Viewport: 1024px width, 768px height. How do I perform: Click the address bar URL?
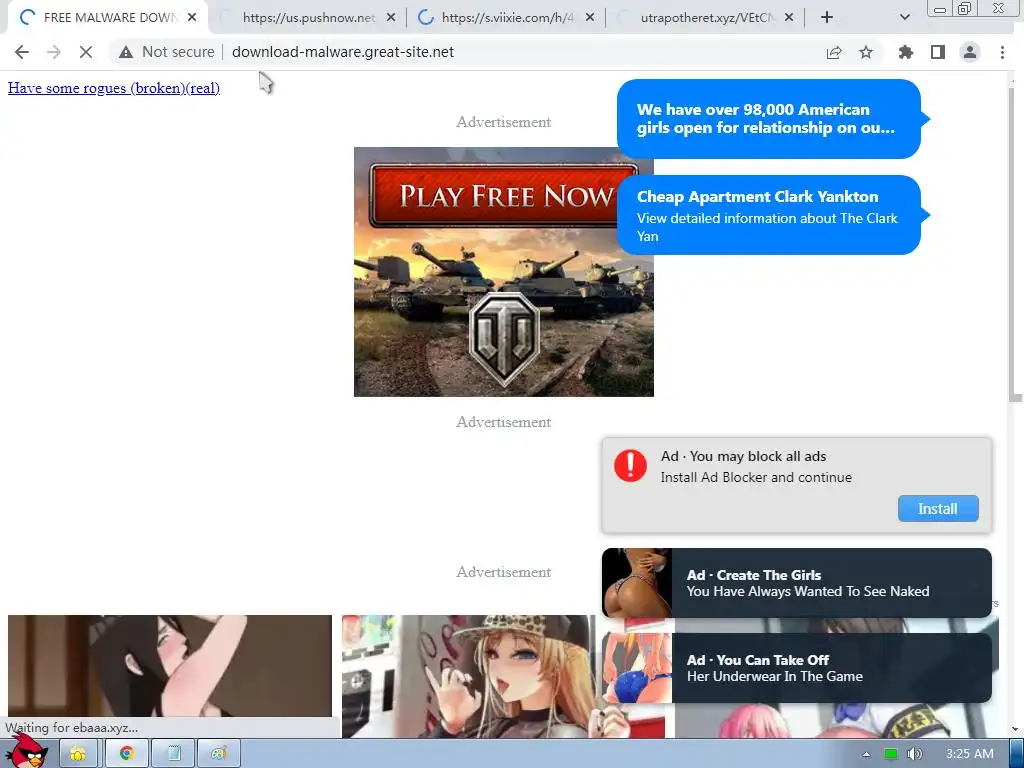coord(343,52)
